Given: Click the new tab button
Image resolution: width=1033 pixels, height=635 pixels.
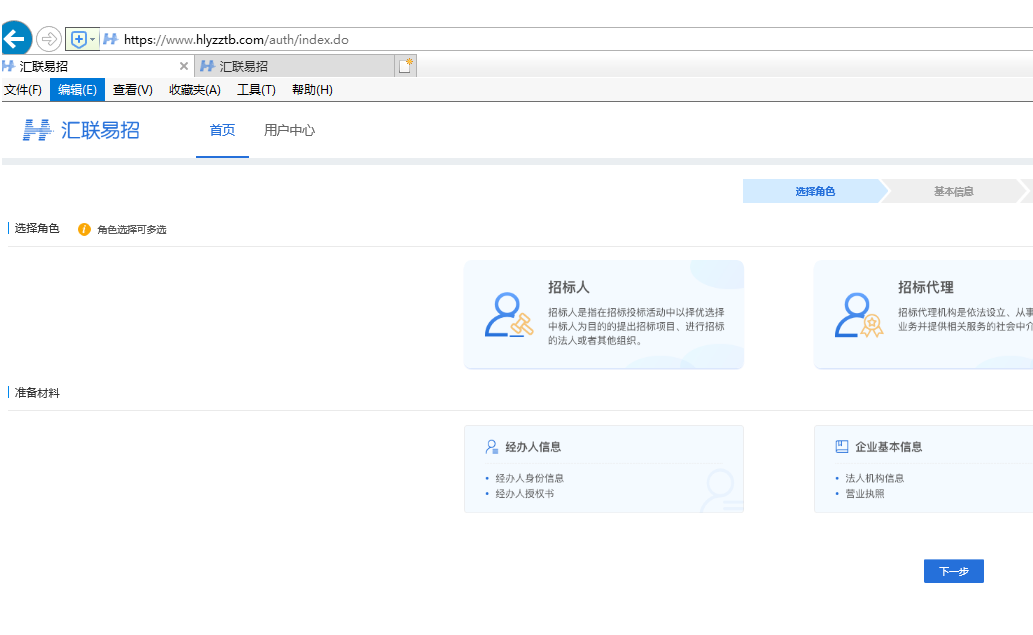Looking at the screenshot, I should [x=405, y=66].
